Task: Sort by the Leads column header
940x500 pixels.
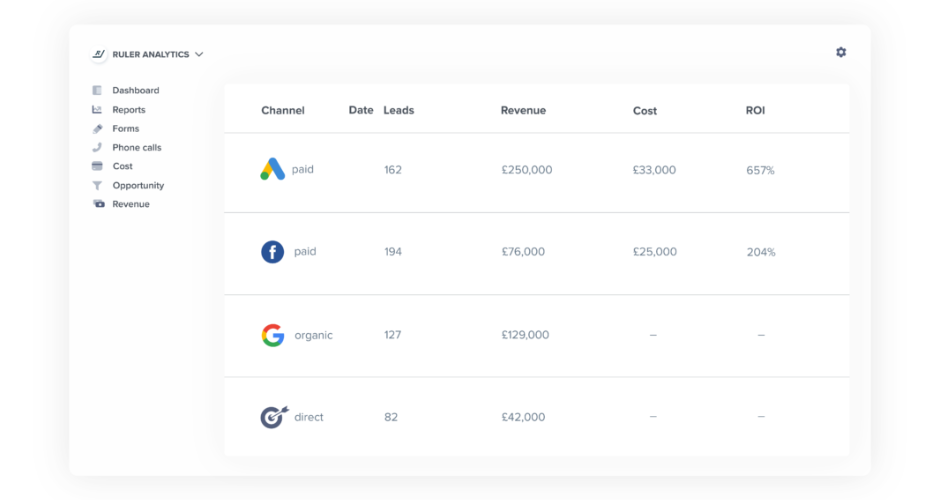Action: coord(399,110)
